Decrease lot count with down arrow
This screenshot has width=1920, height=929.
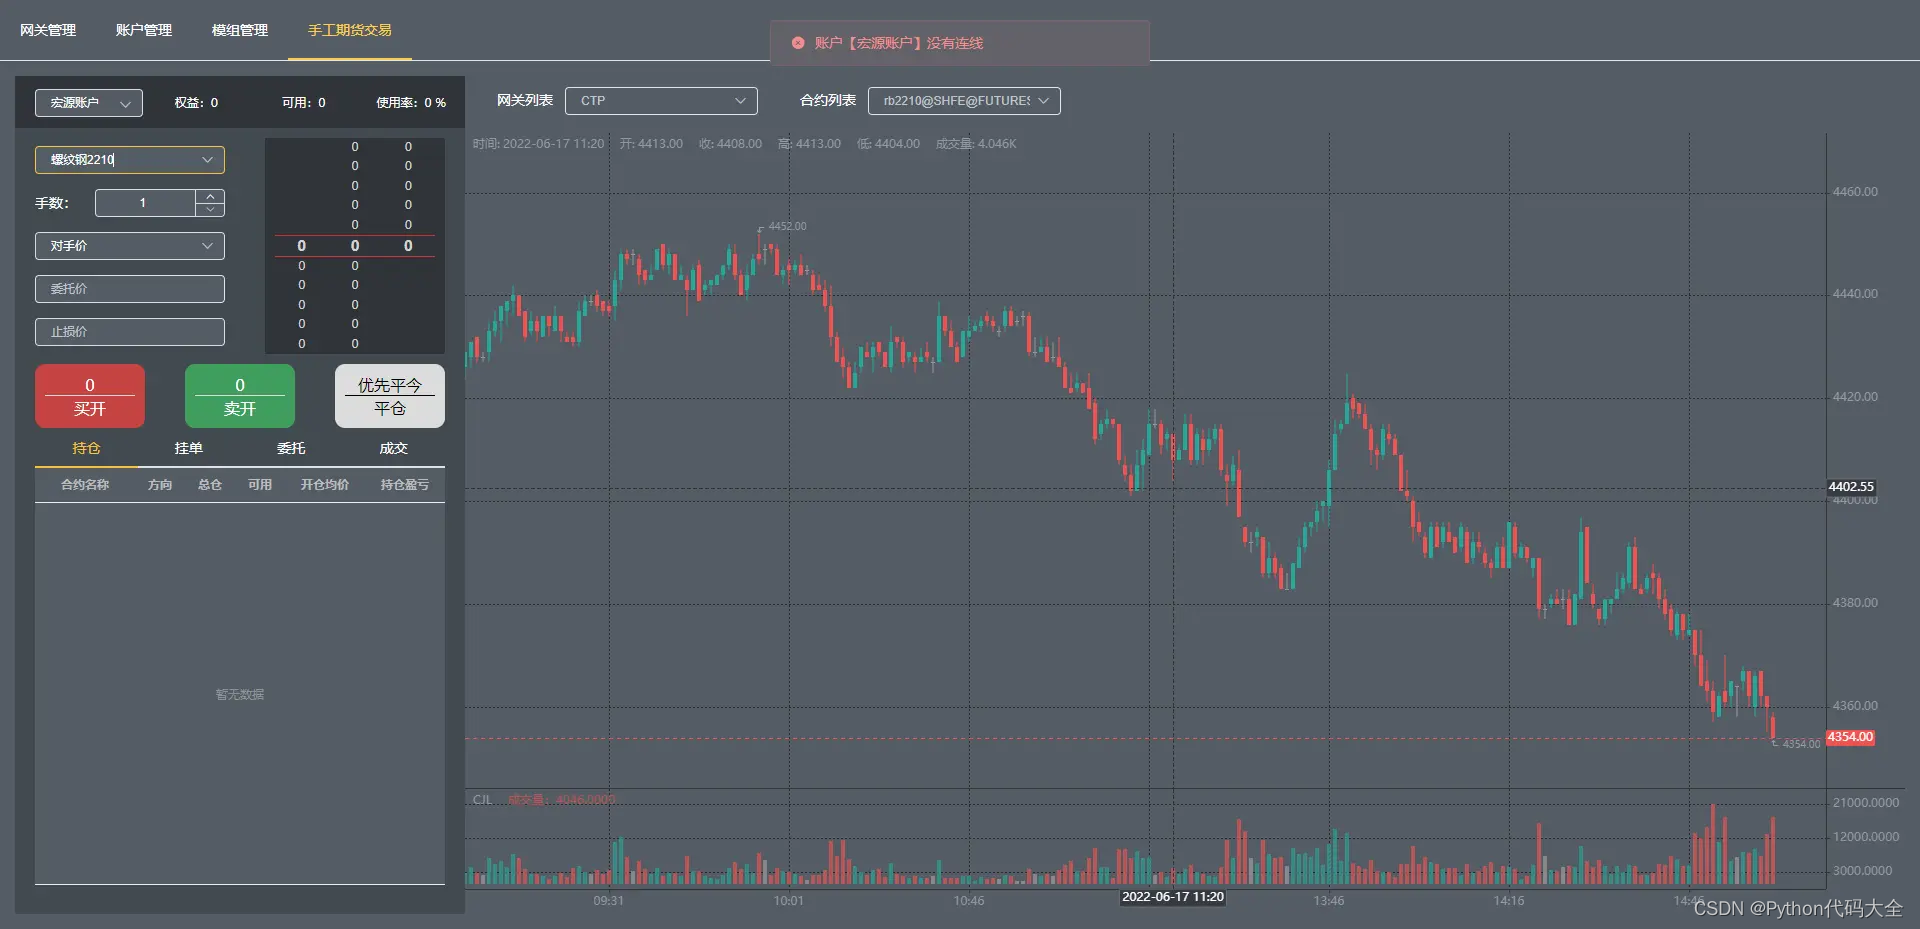pos(210,209)
